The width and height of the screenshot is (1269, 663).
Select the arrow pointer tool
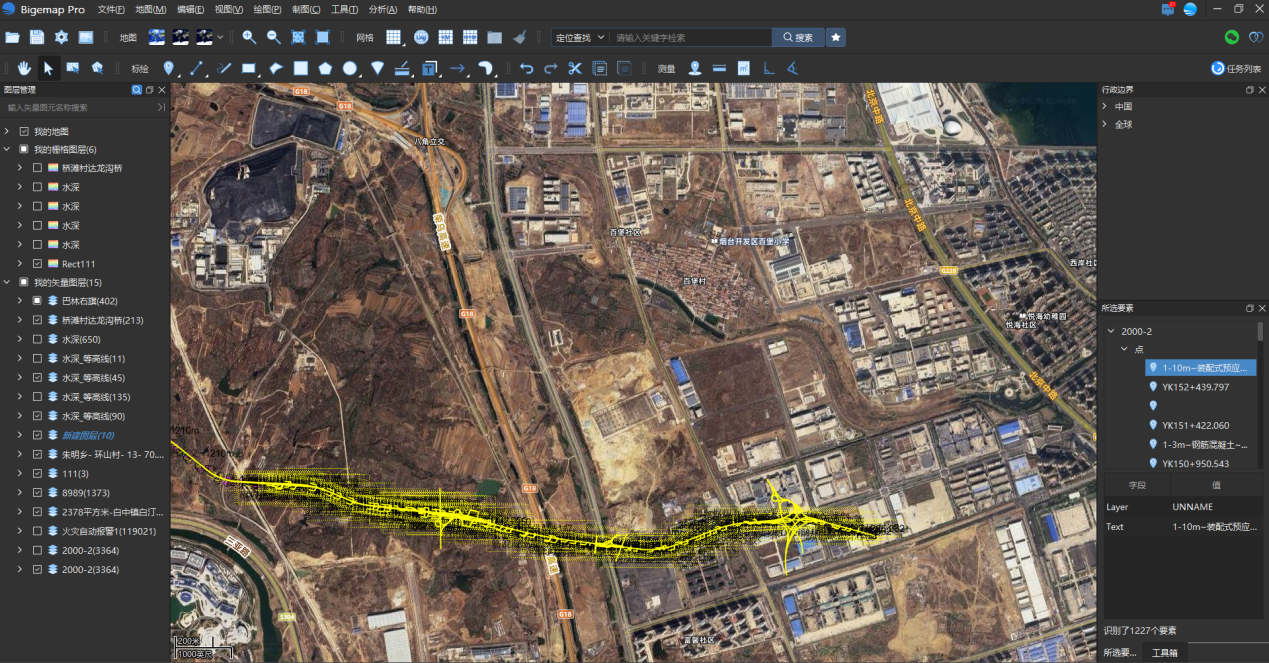coord(48,68)
